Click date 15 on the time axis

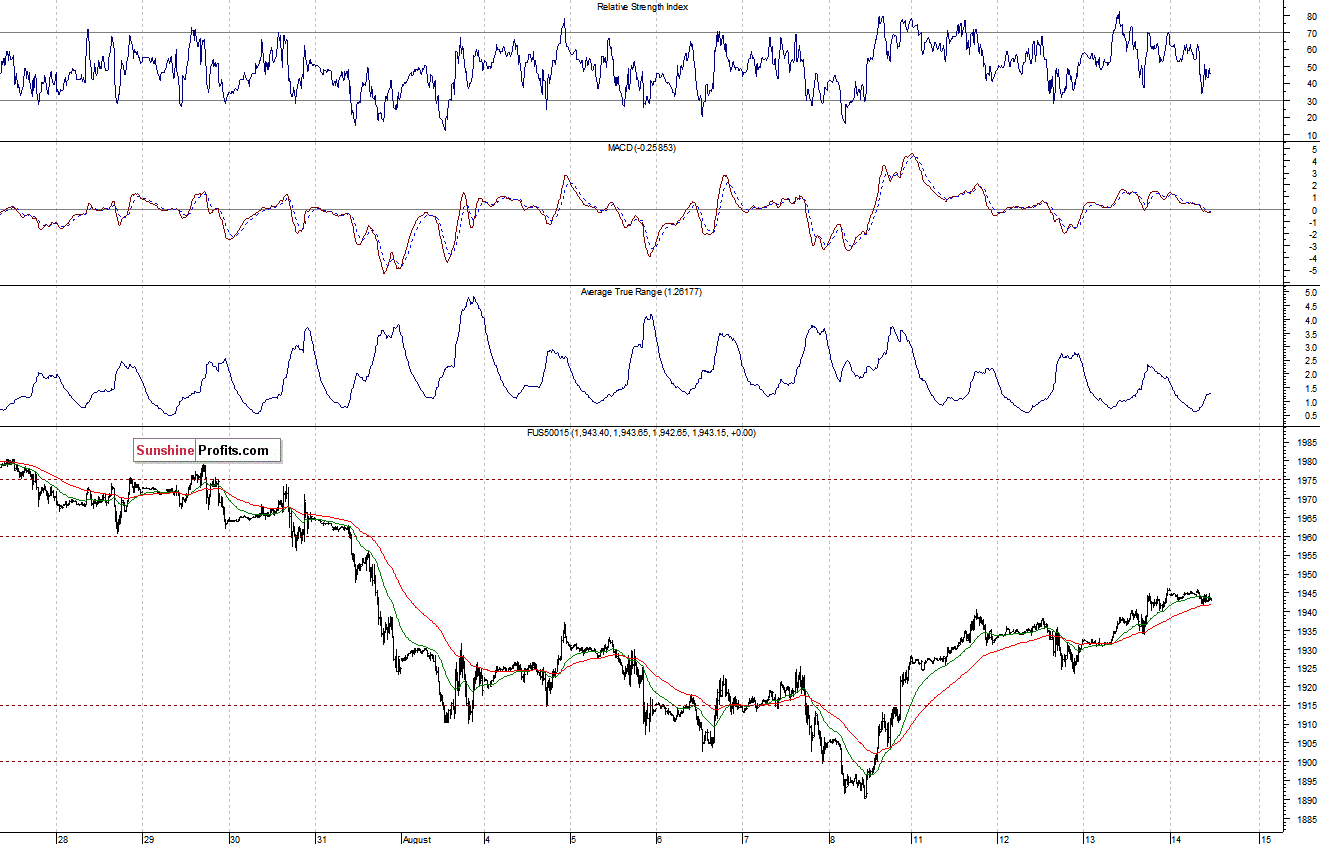click(1265, 839)
